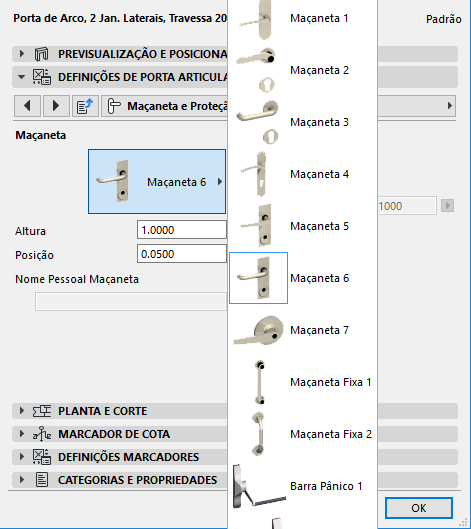The width and height of the screenshot is (471, 529).
Task: Click the Barra Pânico 1 image
Action: click(259, 486)
